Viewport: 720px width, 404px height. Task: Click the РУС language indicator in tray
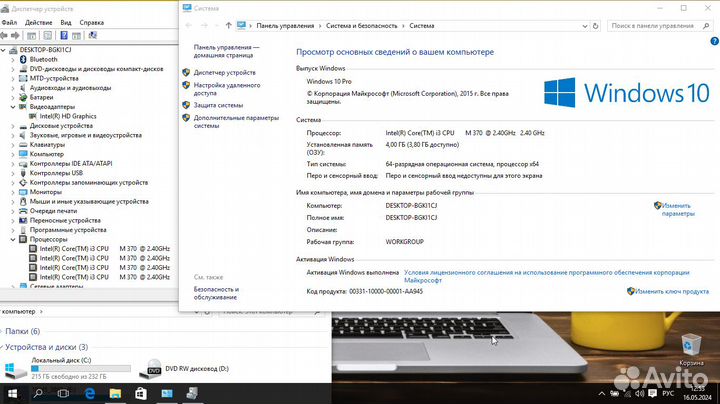(668, 394)
